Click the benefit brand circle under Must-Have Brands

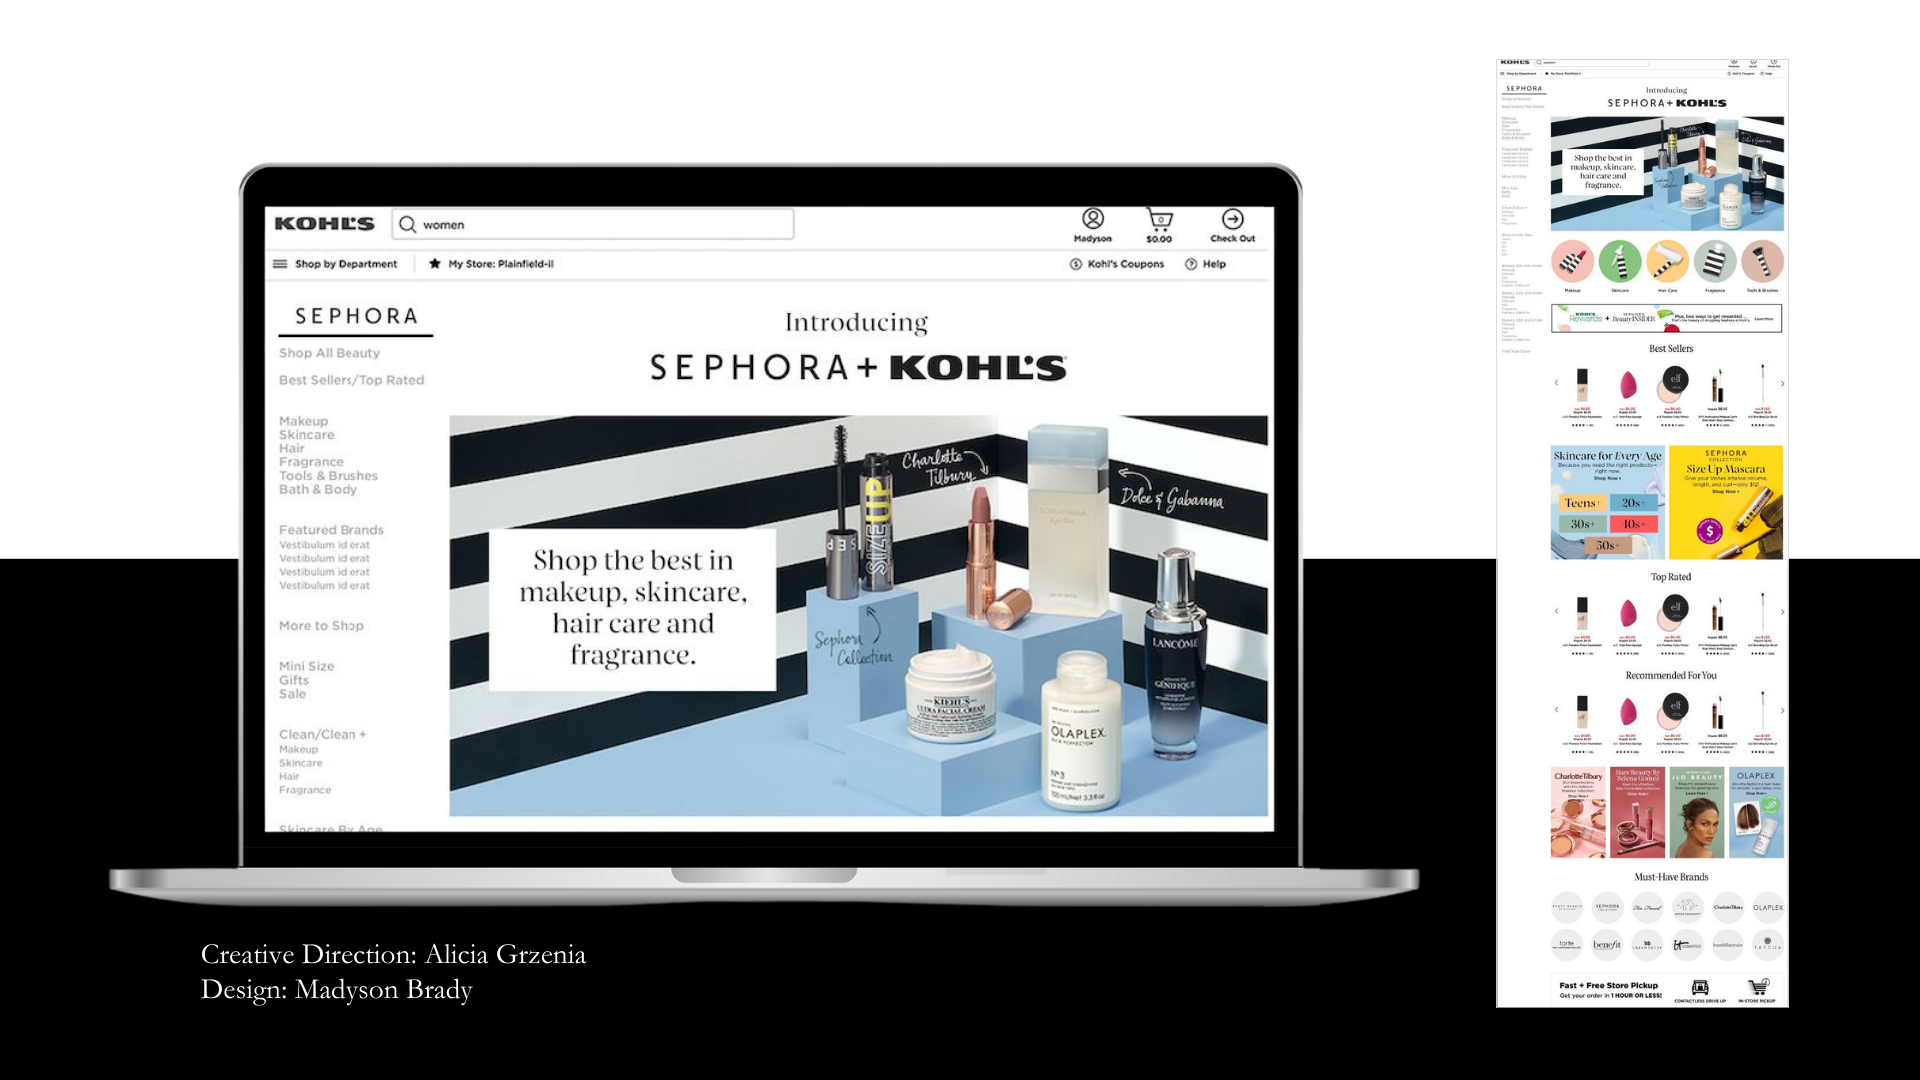tap(1607, 944)
